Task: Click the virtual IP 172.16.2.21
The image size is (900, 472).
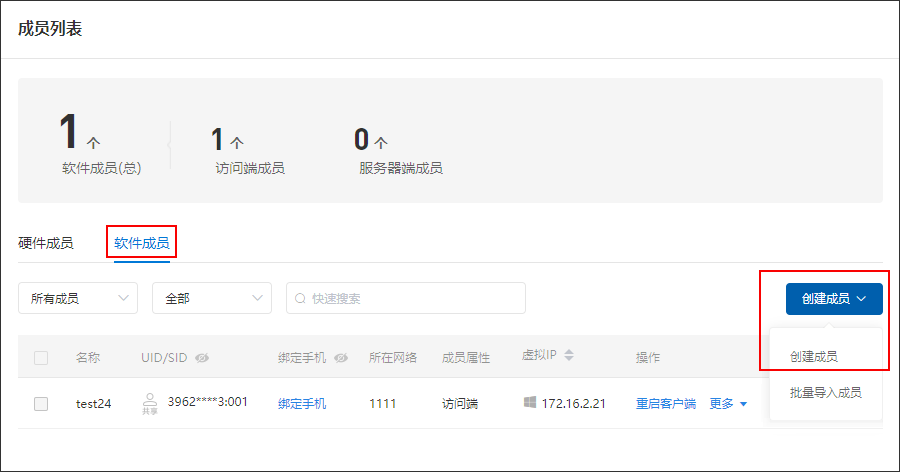Action: [x=573, y=404]
